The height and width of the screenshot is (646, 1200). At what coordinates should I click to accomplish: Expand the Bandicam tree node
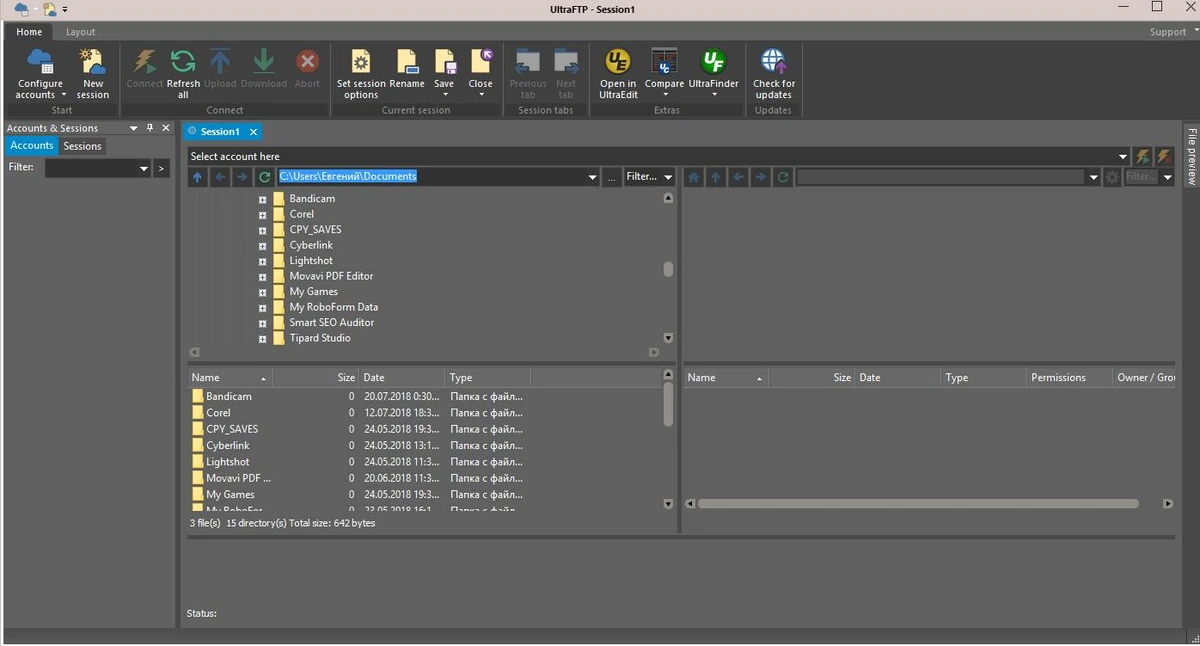coord(263,199)
